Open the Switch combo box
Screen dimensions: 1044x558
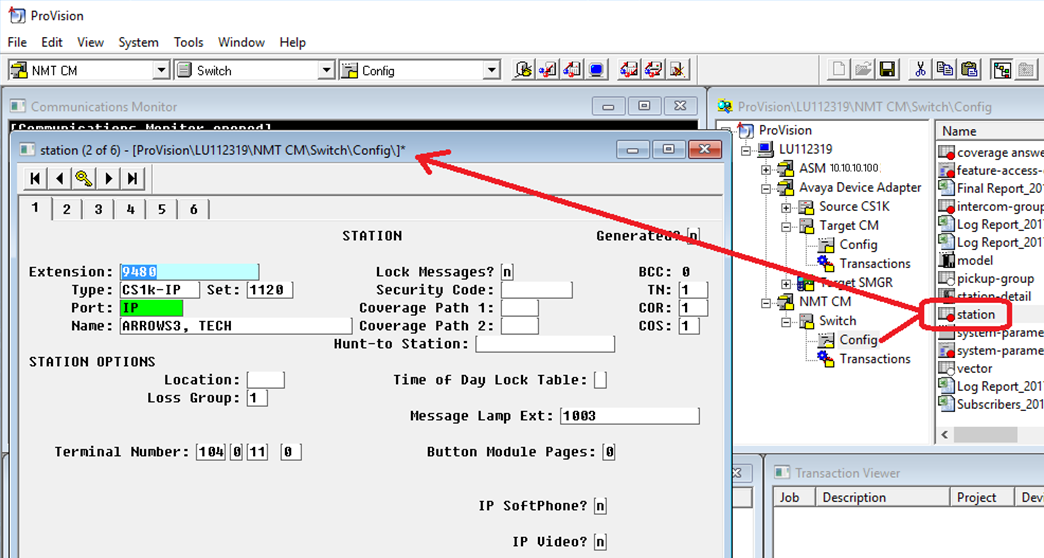pos(326,70)
